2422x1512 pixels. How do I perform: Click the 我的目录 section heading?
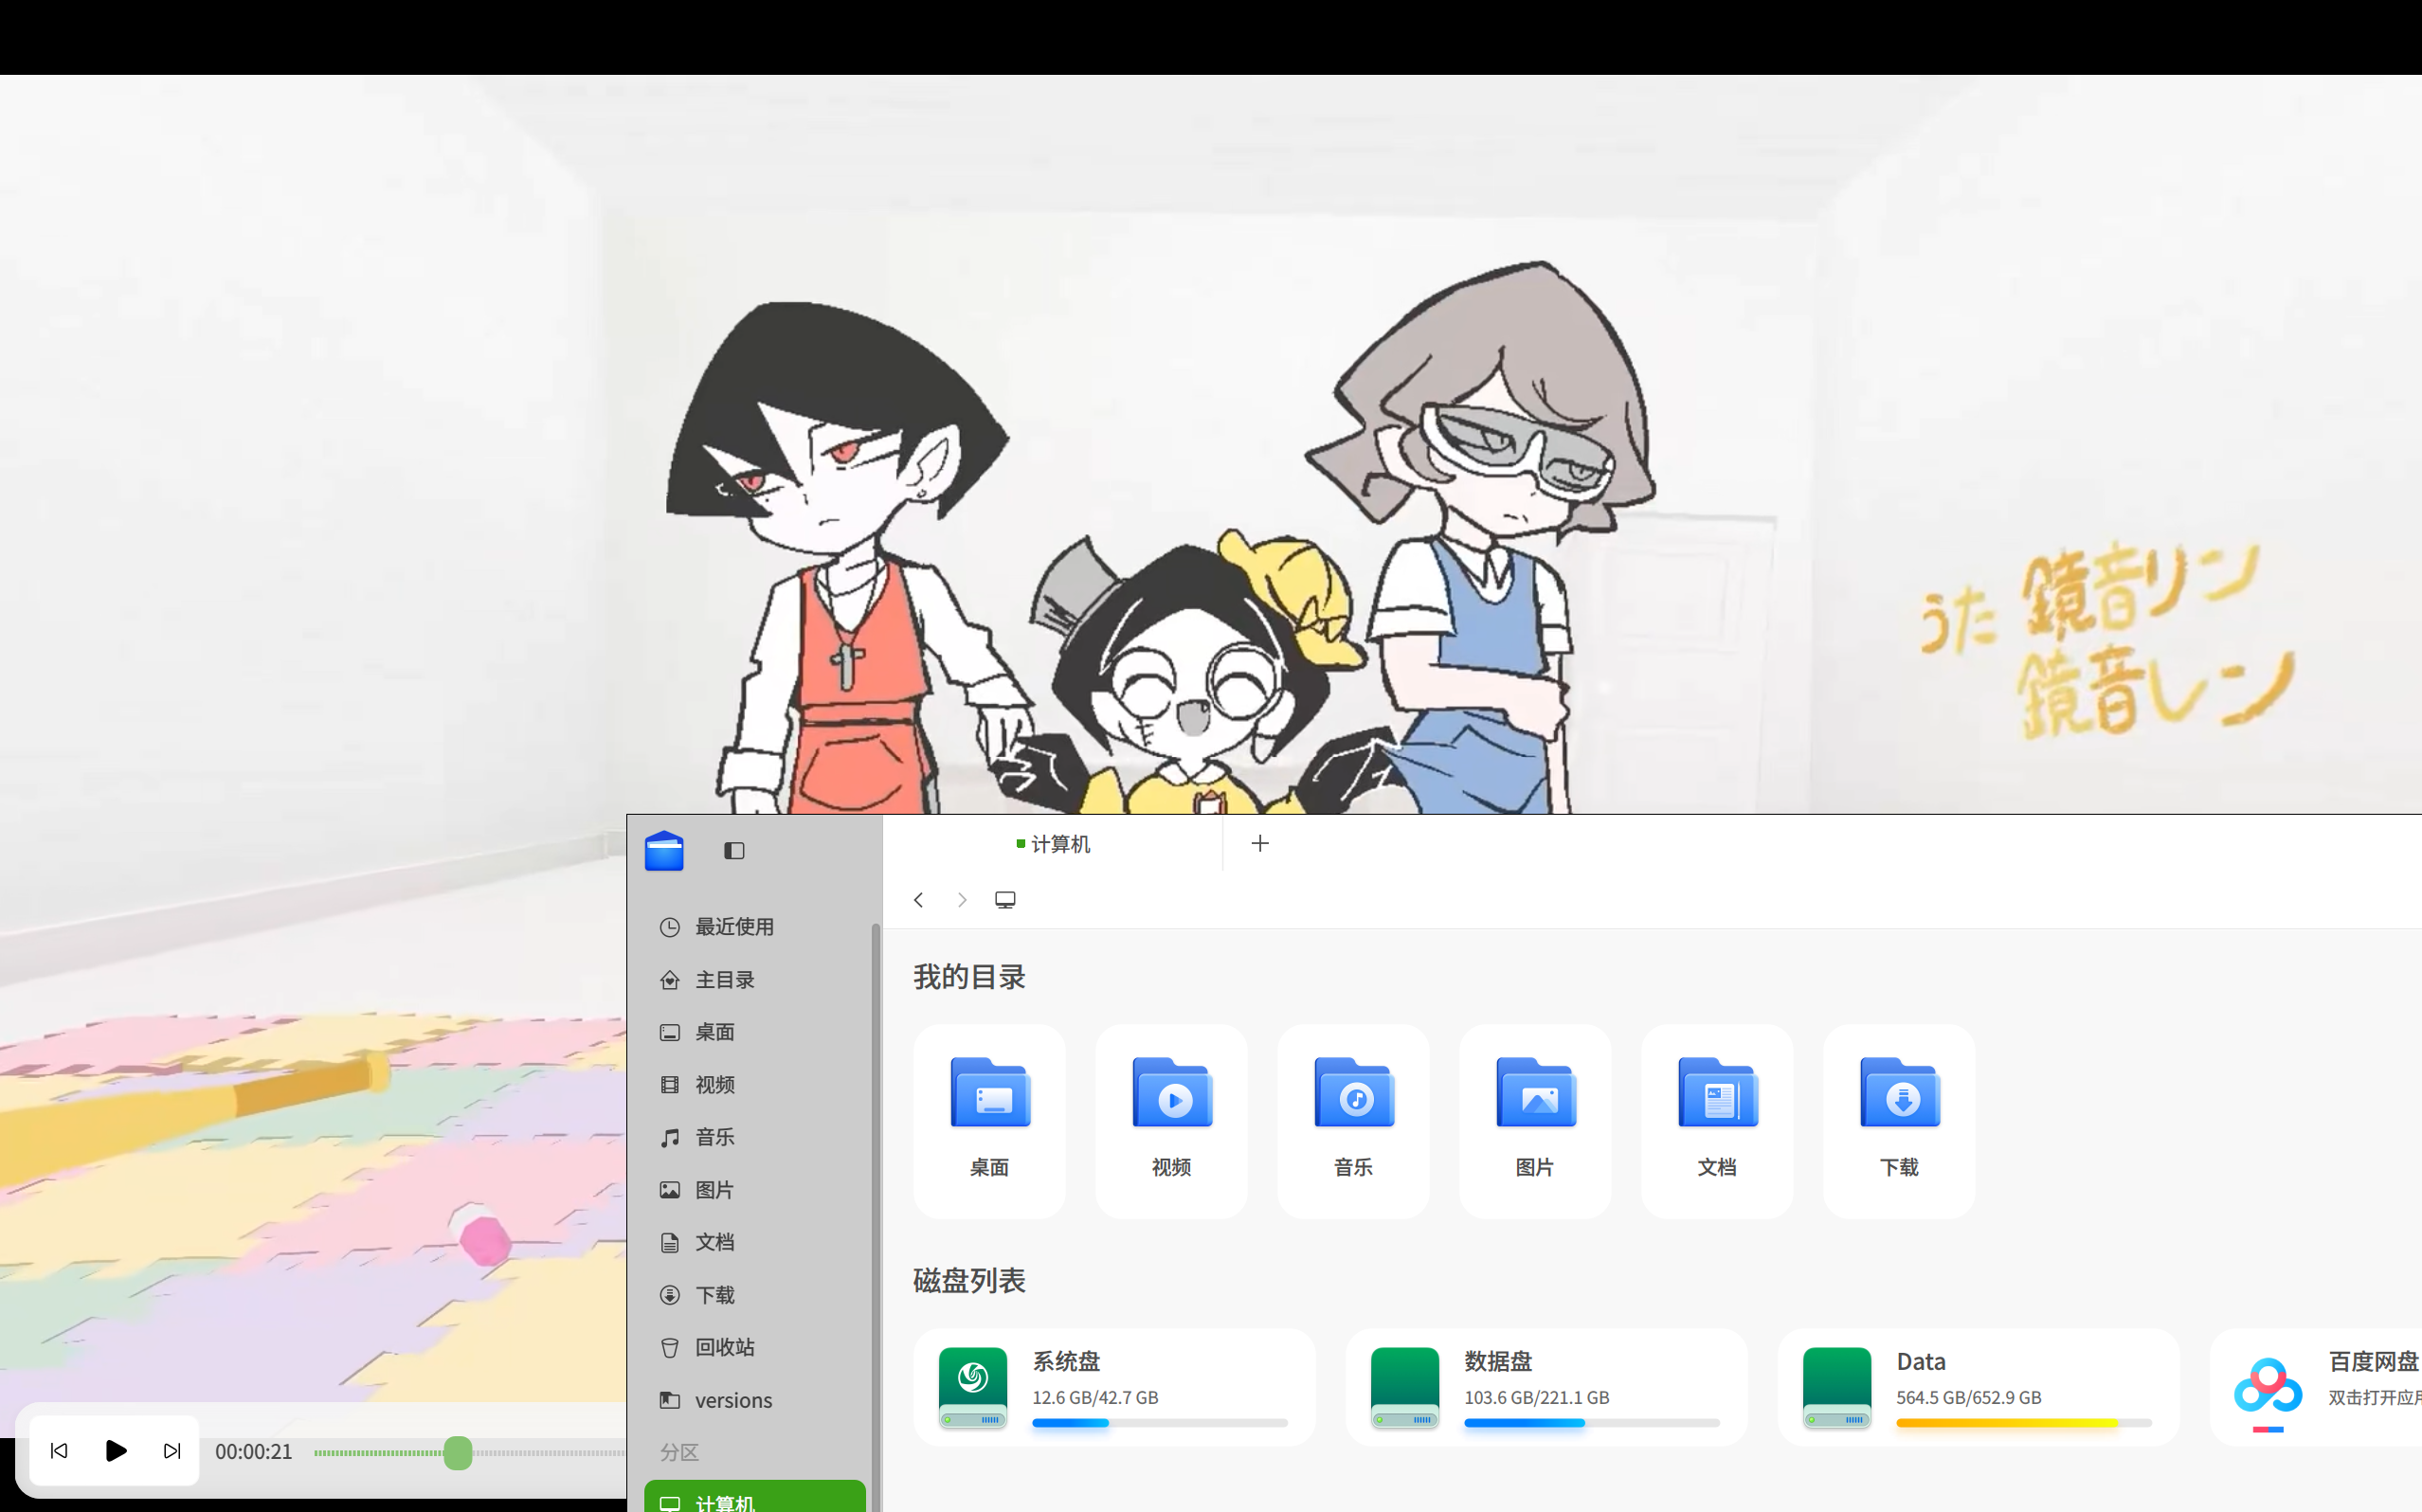[969, 977]
